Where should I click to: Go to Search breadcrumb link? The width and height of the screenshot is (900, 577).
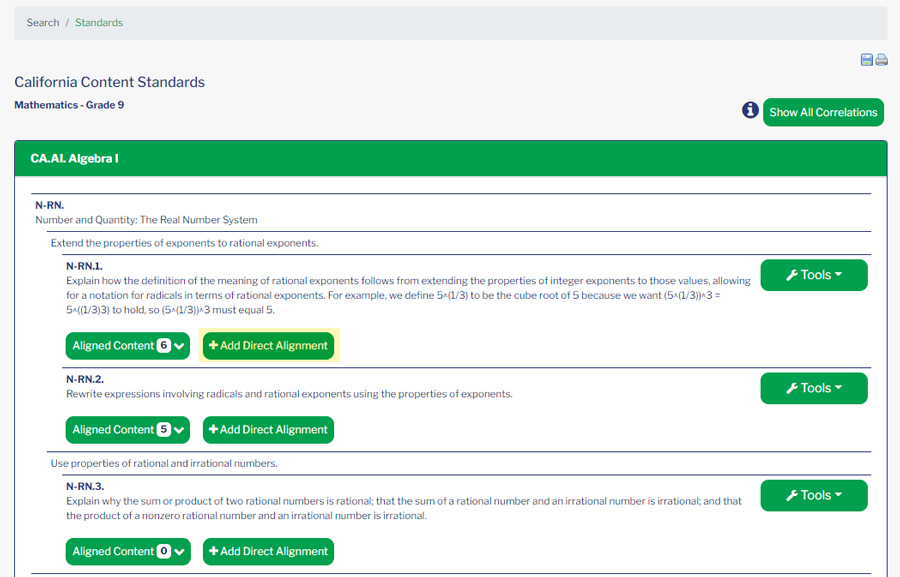43,22
